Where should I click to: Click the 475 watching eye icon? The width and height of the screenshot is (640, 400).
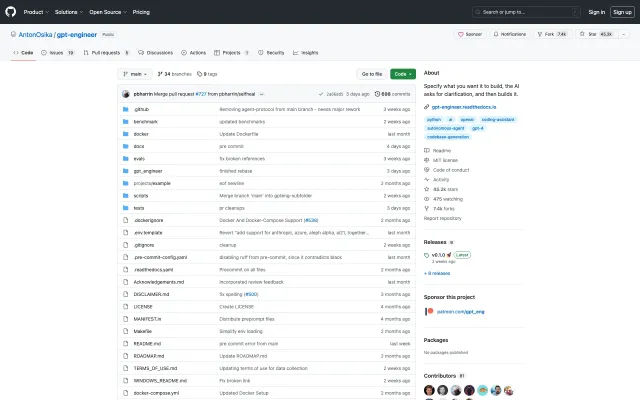click(427, 199)
